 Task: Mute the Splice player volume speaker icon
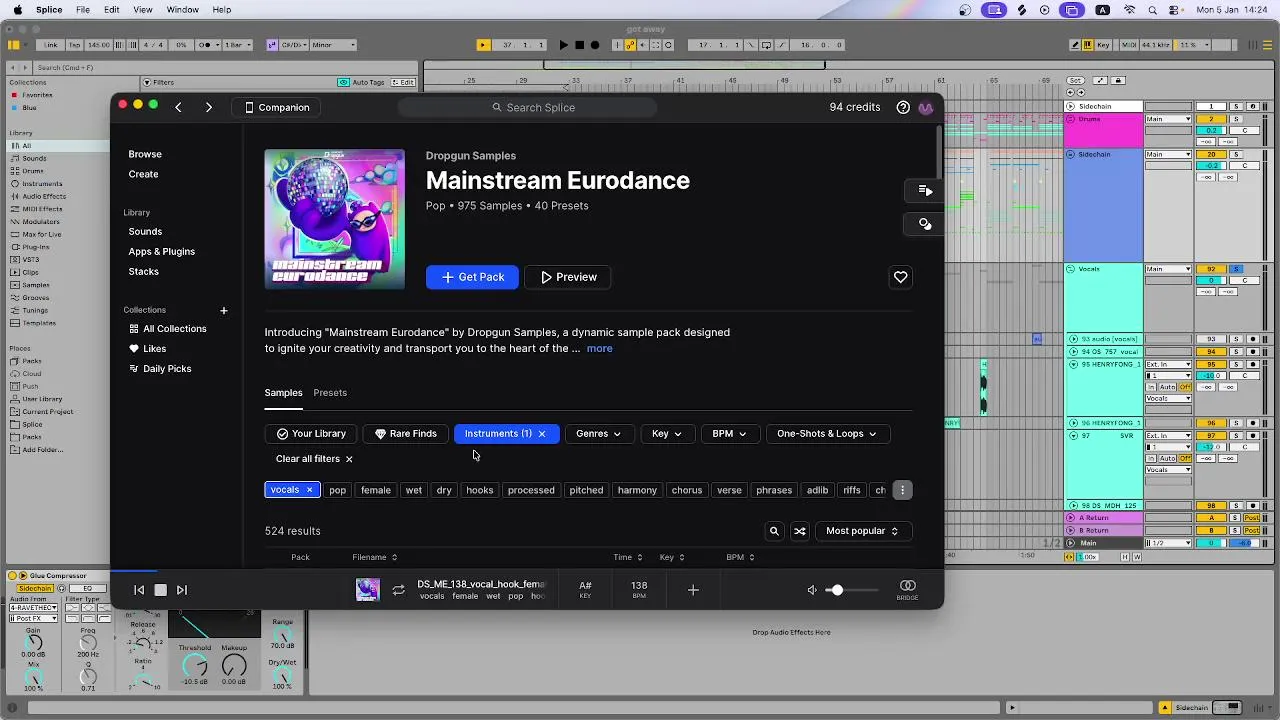click(812, 590)
